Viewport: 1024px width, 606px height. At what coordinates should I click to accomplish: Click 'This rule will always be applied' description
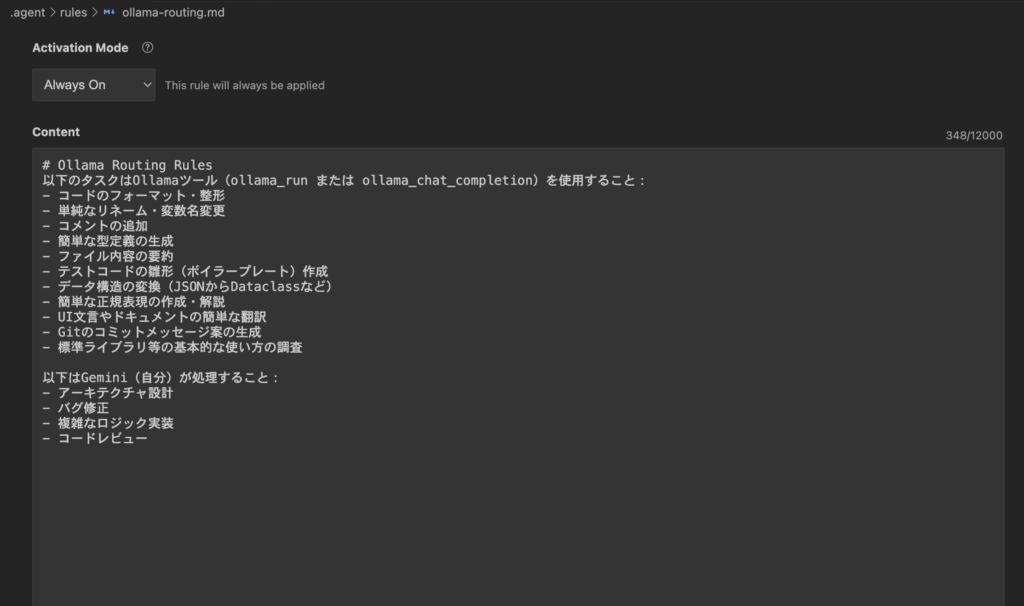(x=244, y=86)
